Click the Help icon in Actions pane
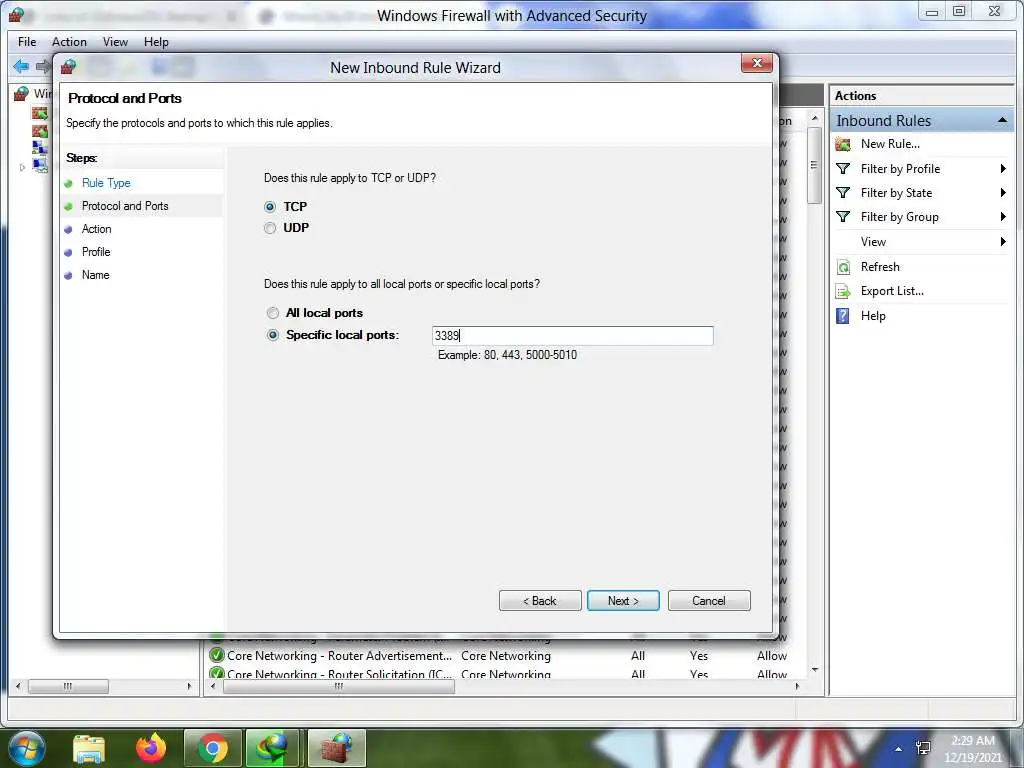This screenshot has height=768, width=1024. point(843,316)
